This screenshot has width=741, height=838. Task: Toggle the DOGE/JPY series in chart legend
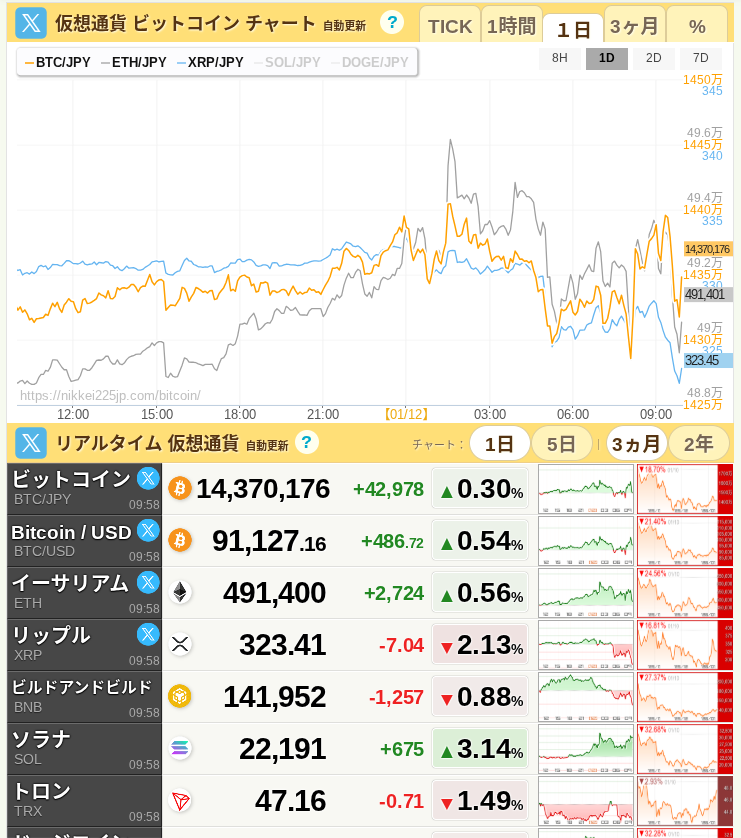point(369,62)
